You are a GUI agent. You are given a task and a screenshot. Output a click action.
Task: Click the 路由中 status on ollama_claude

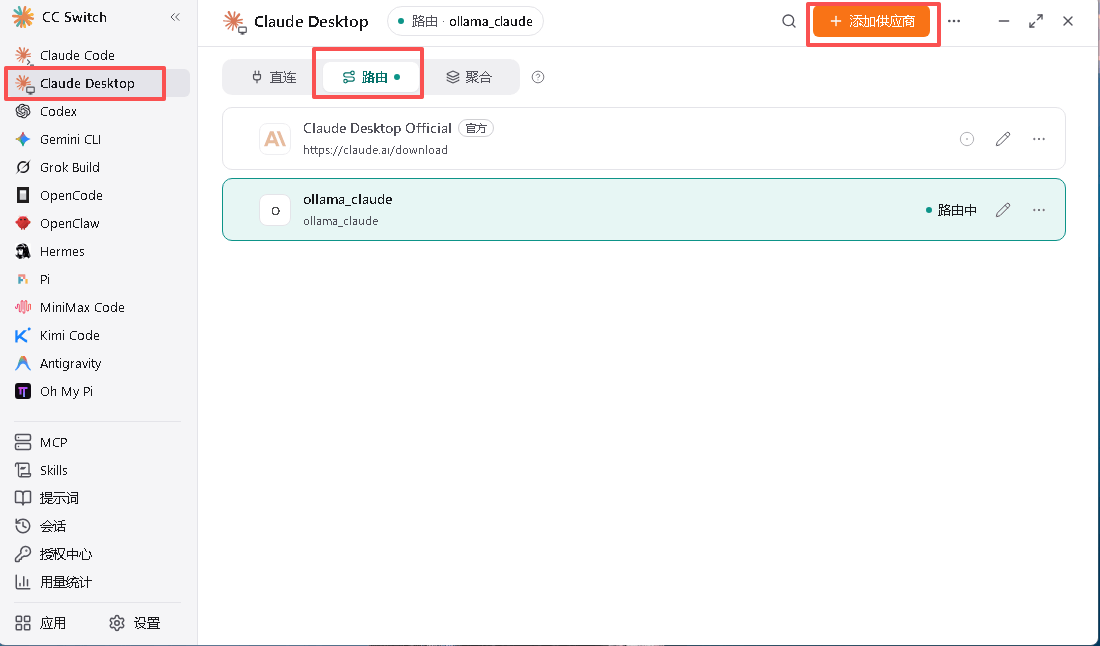(951, 210)
